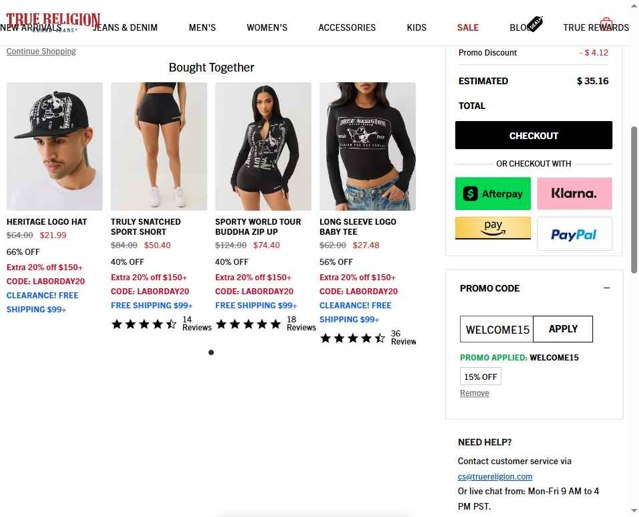Click the True Religion logo
The width and height of the screenshot is (639, 517).
pyautogui.click(x=53, y=20)
